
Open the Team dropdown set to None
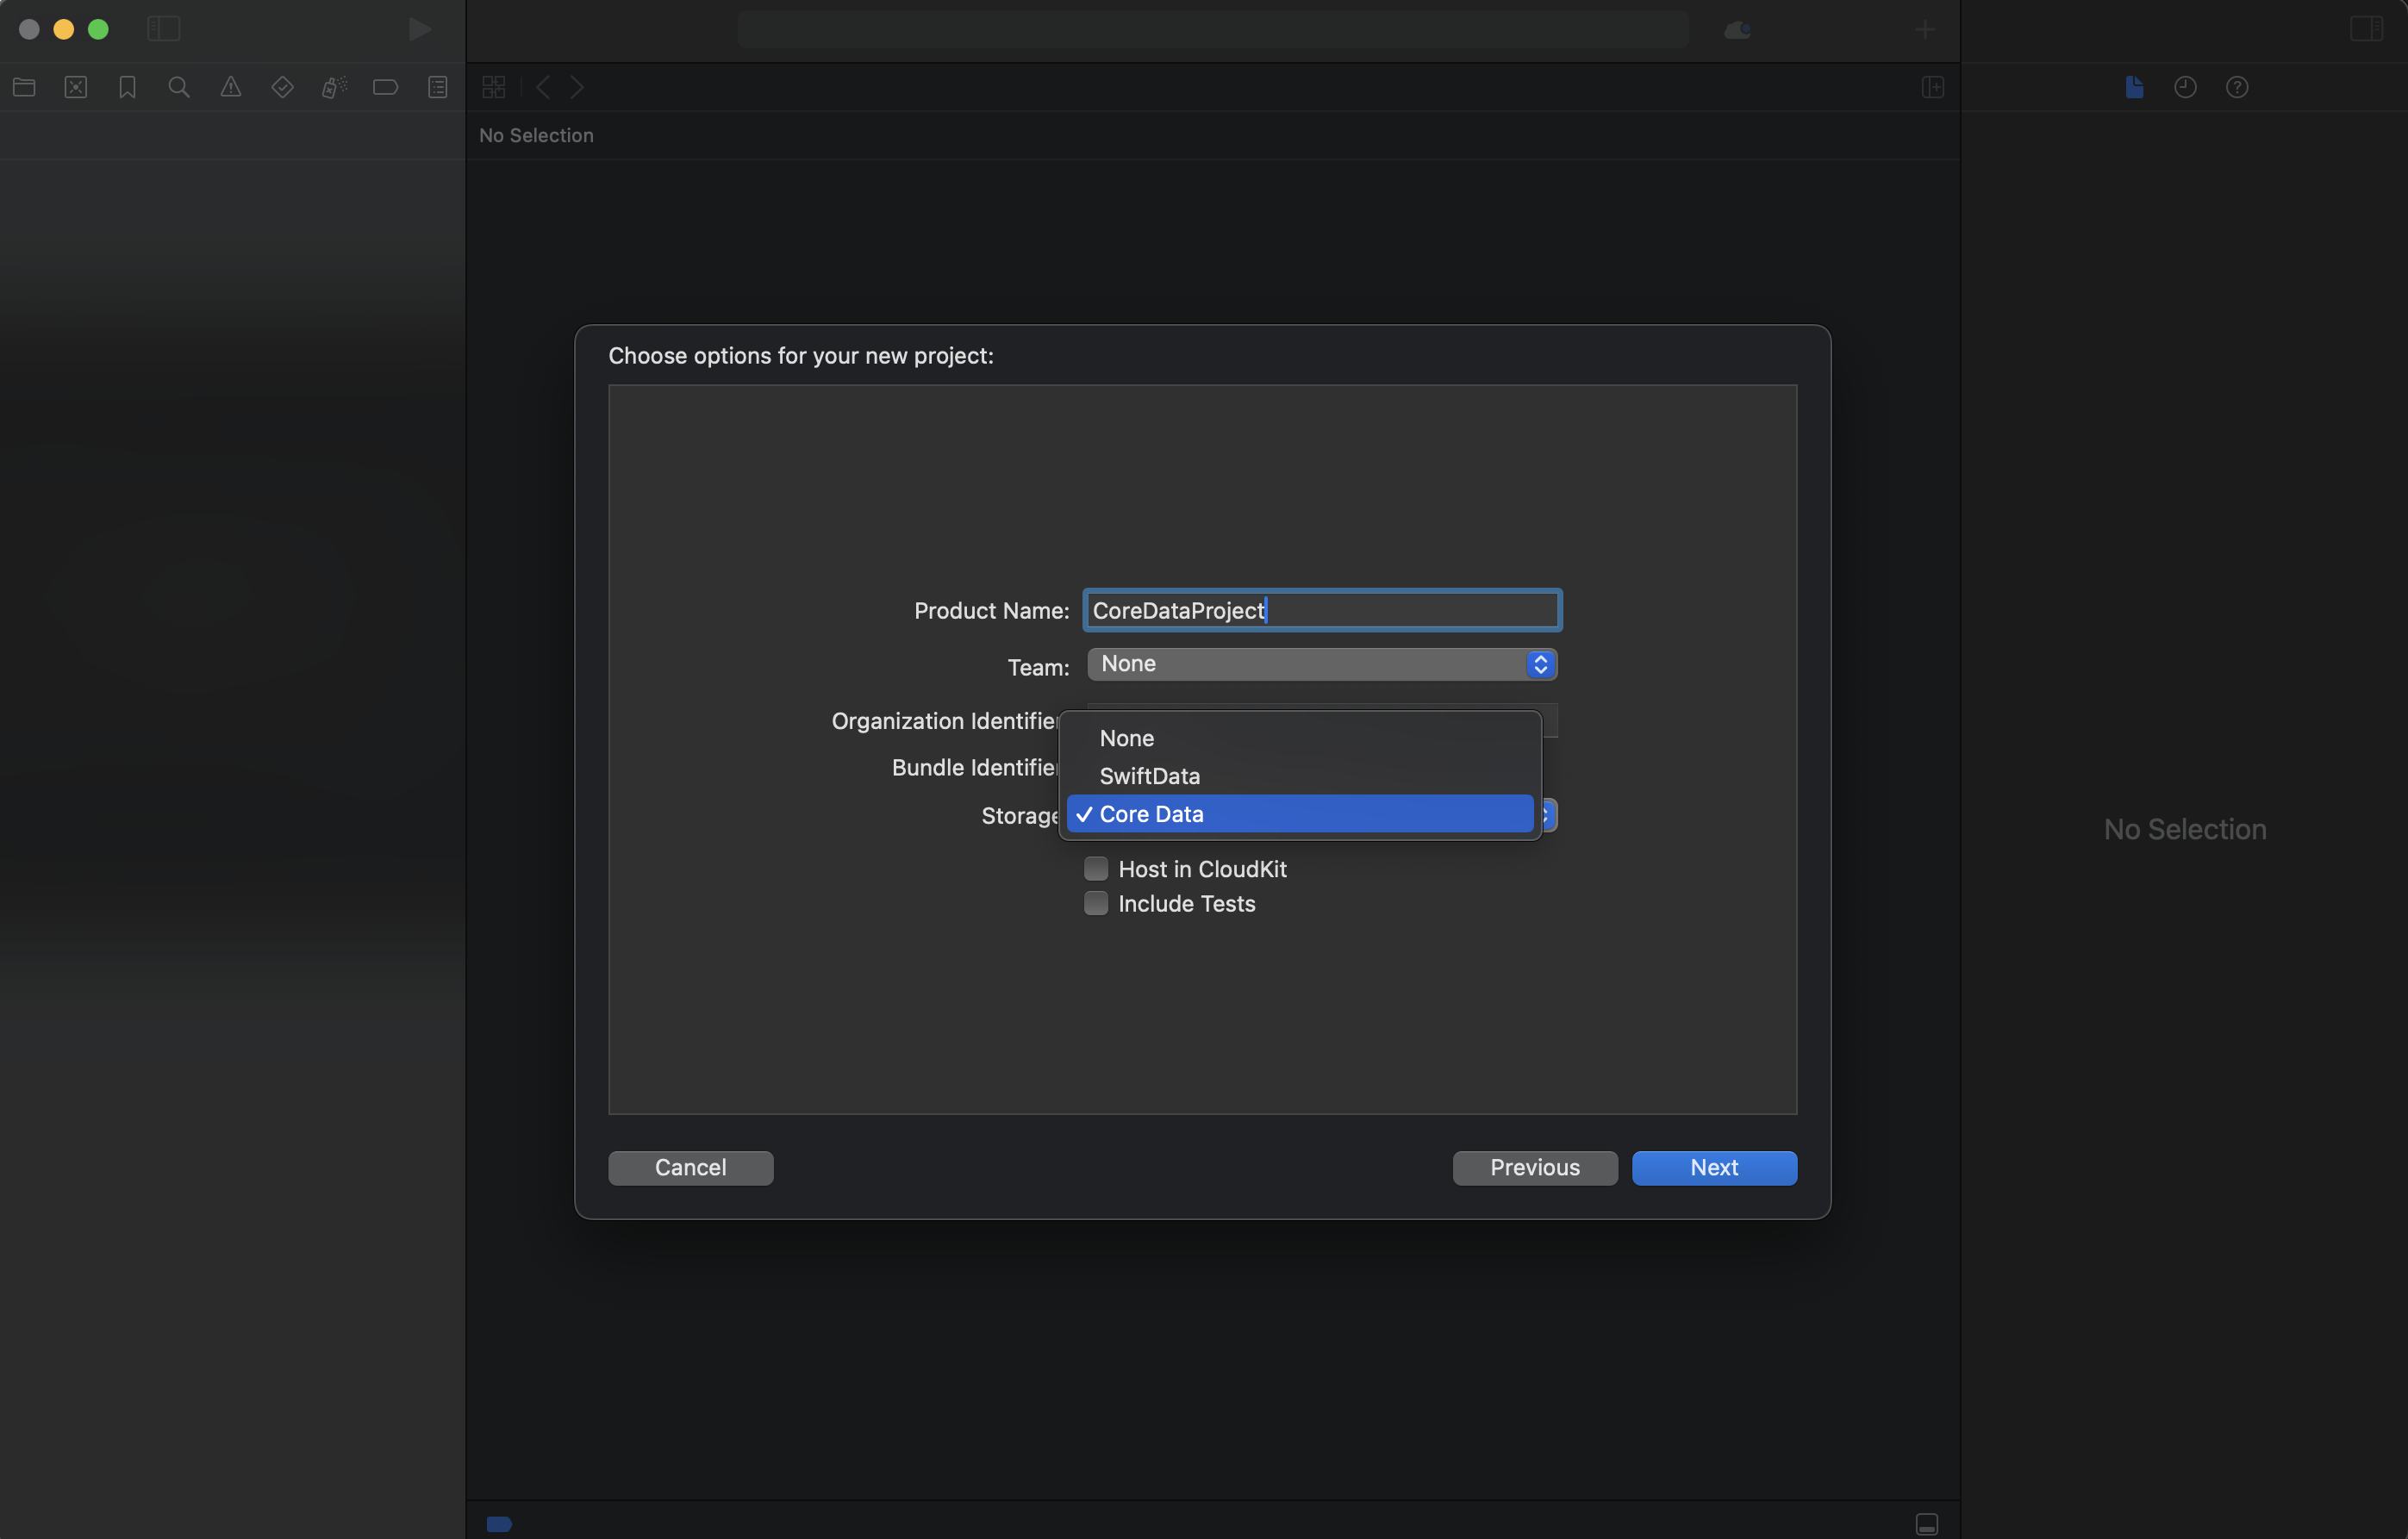click(1321, 664)
